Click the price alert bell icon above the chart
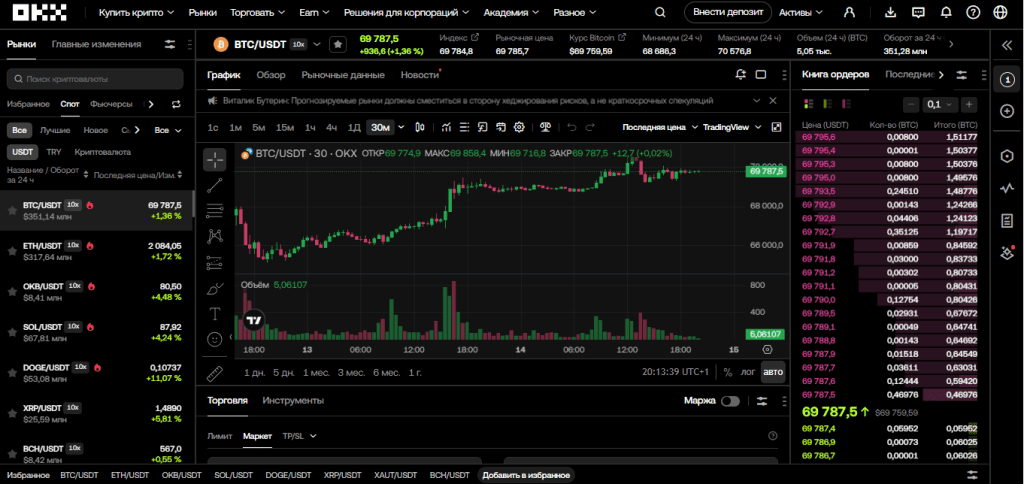The height and width of the screenshot is (484, 1024). [740, 75]
